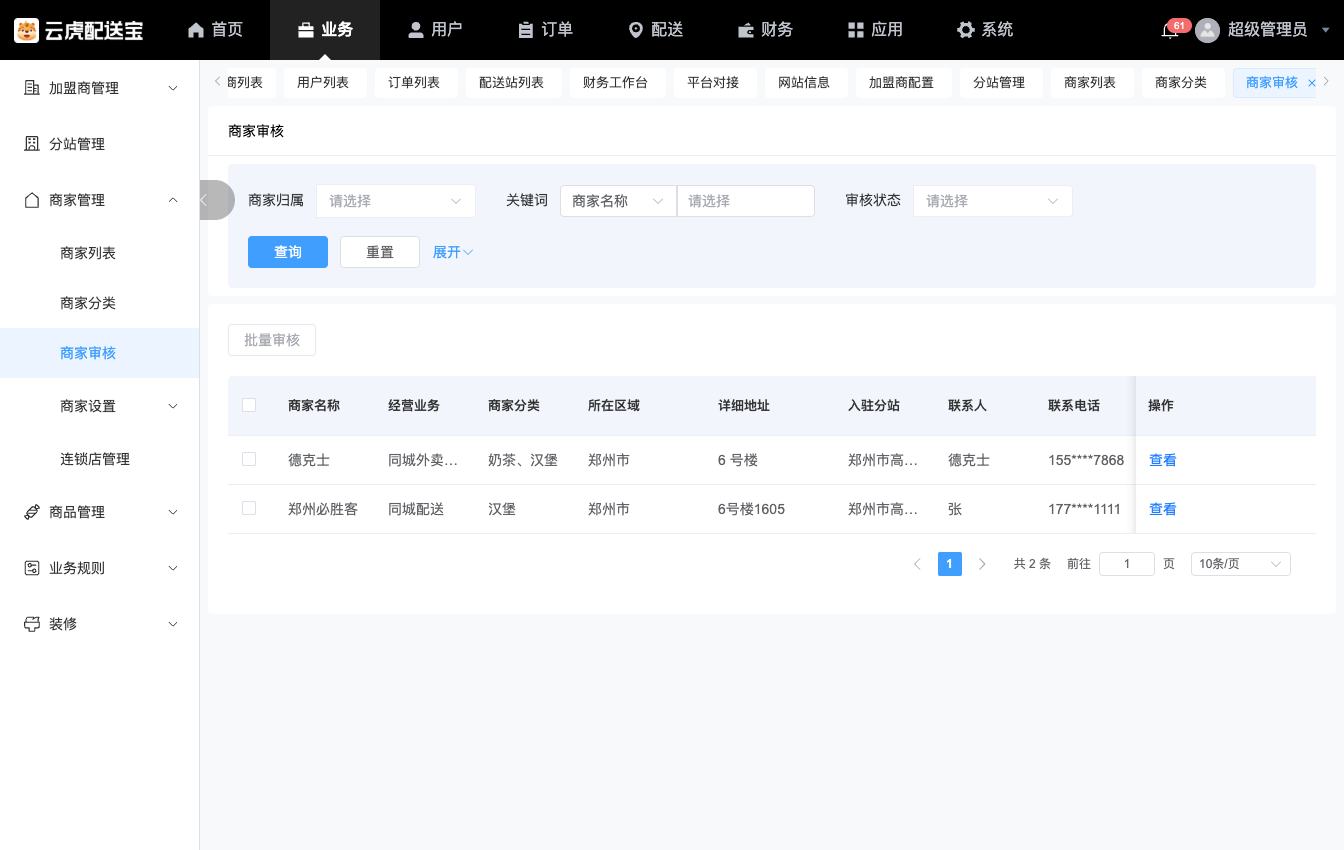
Task: Expand the 商家设置 submenu
Action: [100, 406]
